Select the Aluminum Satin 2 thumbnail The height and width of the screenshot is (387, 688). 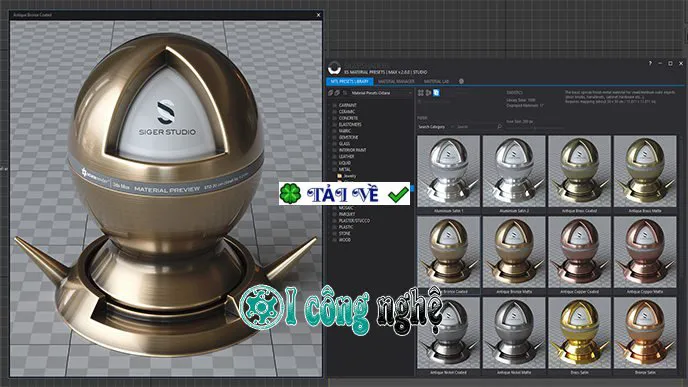[514, 171]
